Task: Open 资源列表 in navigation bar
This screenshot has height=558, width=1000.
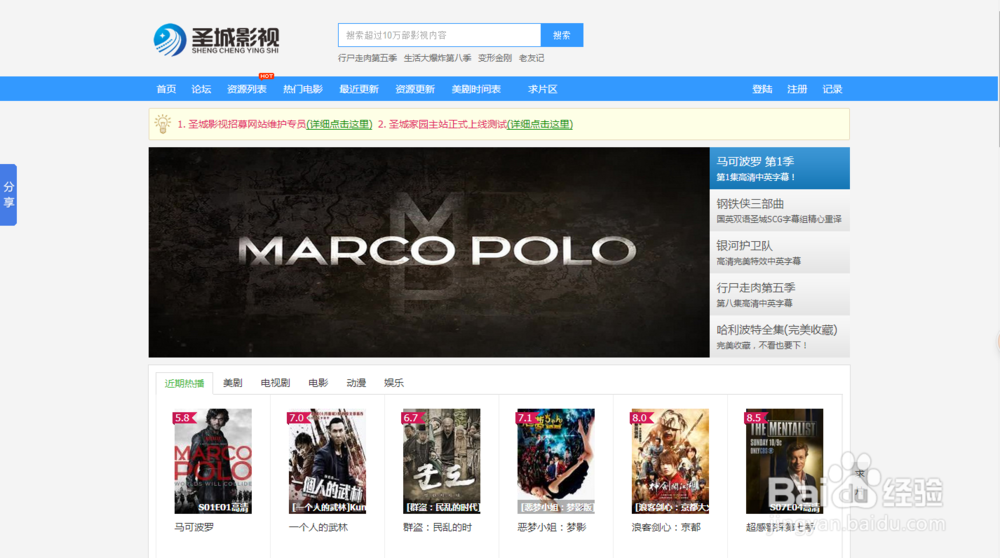Action: (247, 89)
